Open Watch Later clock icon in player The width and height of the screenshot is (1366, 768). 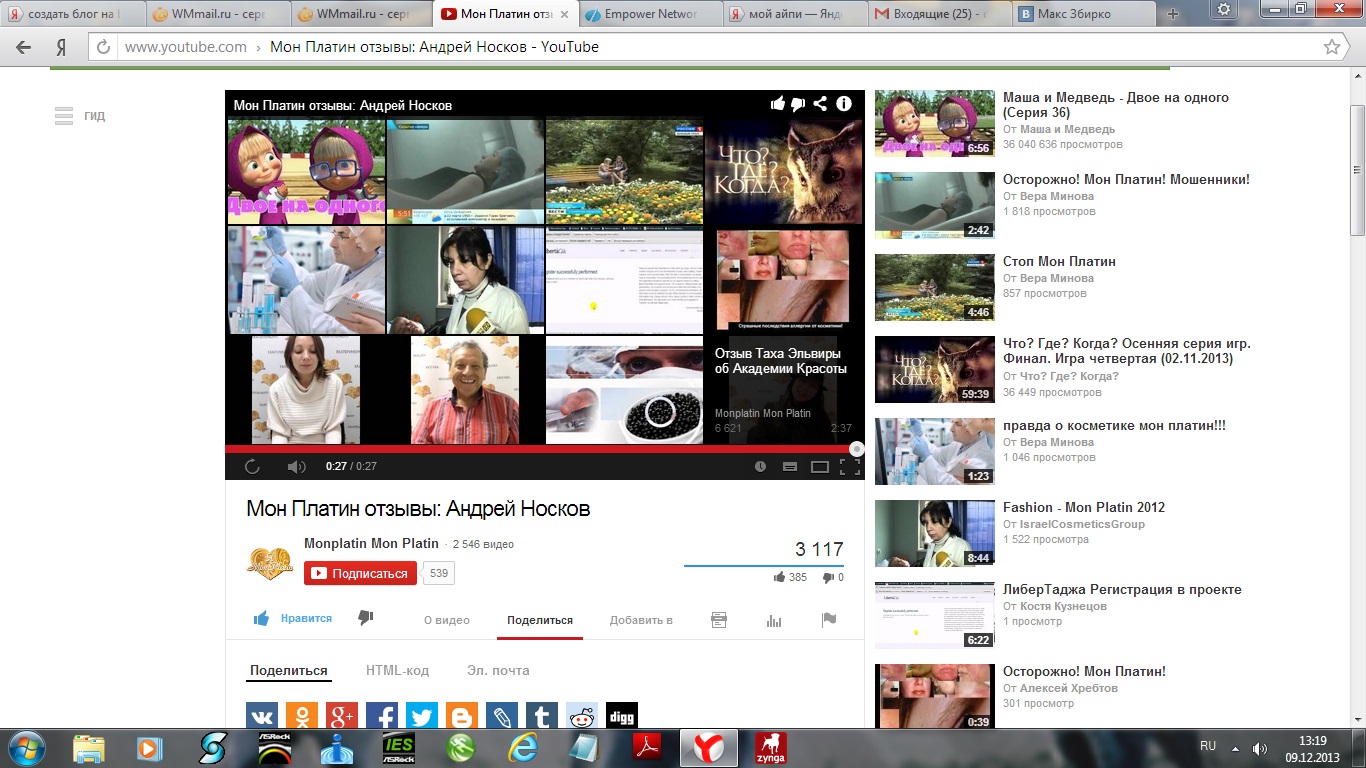pyautogui.click(x=760, y=466)
